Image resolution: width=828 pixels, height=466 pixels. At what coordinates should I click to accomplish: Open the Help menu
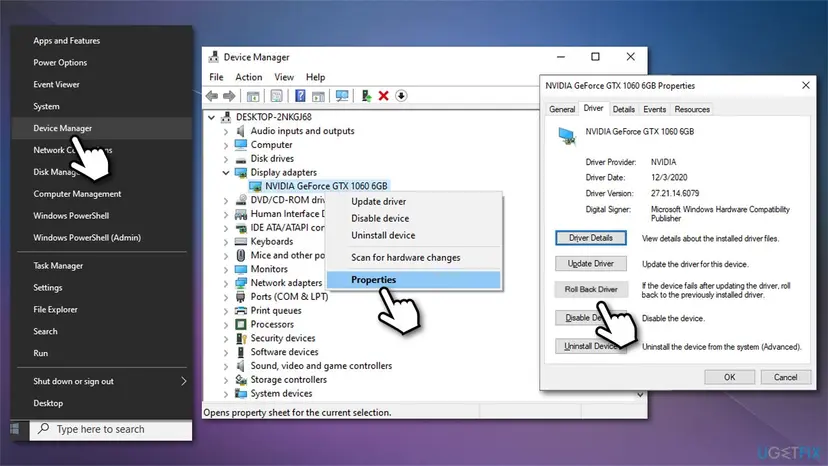(315, 77)
